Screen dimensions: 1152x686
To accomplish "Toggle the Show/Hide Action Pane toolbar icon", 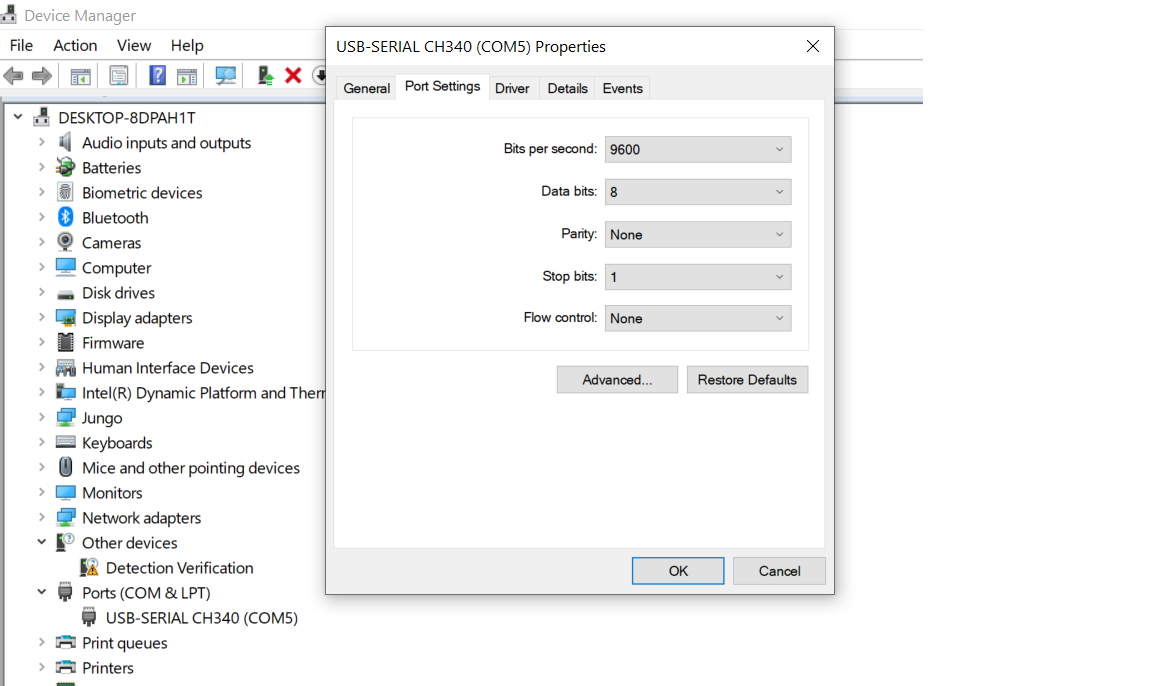I will (187, 76).
